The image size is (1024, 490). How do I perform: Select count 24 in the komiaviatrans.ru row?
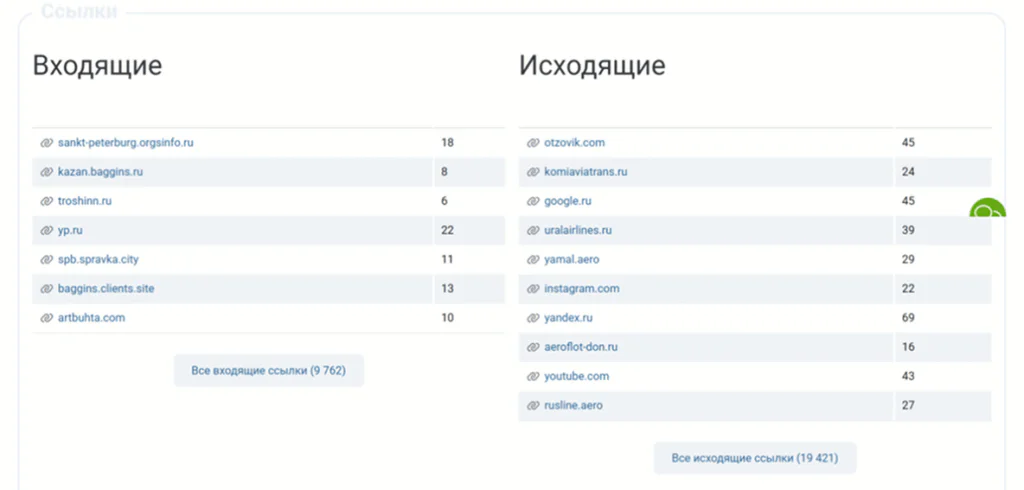pos(908,172)
